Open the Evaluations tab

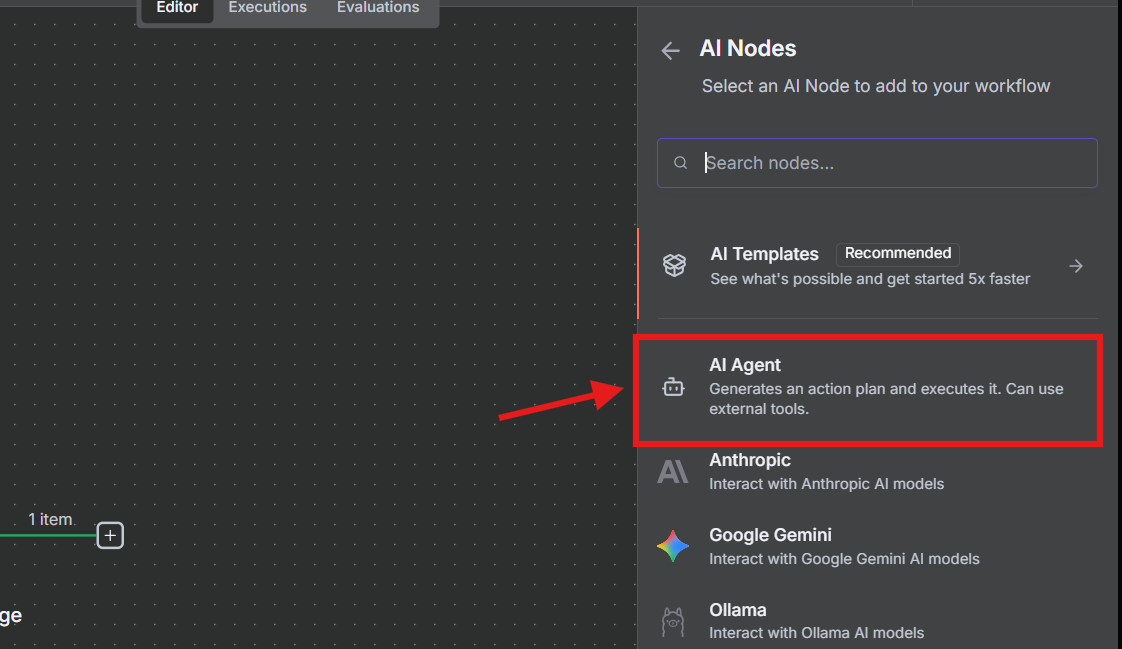377,8
